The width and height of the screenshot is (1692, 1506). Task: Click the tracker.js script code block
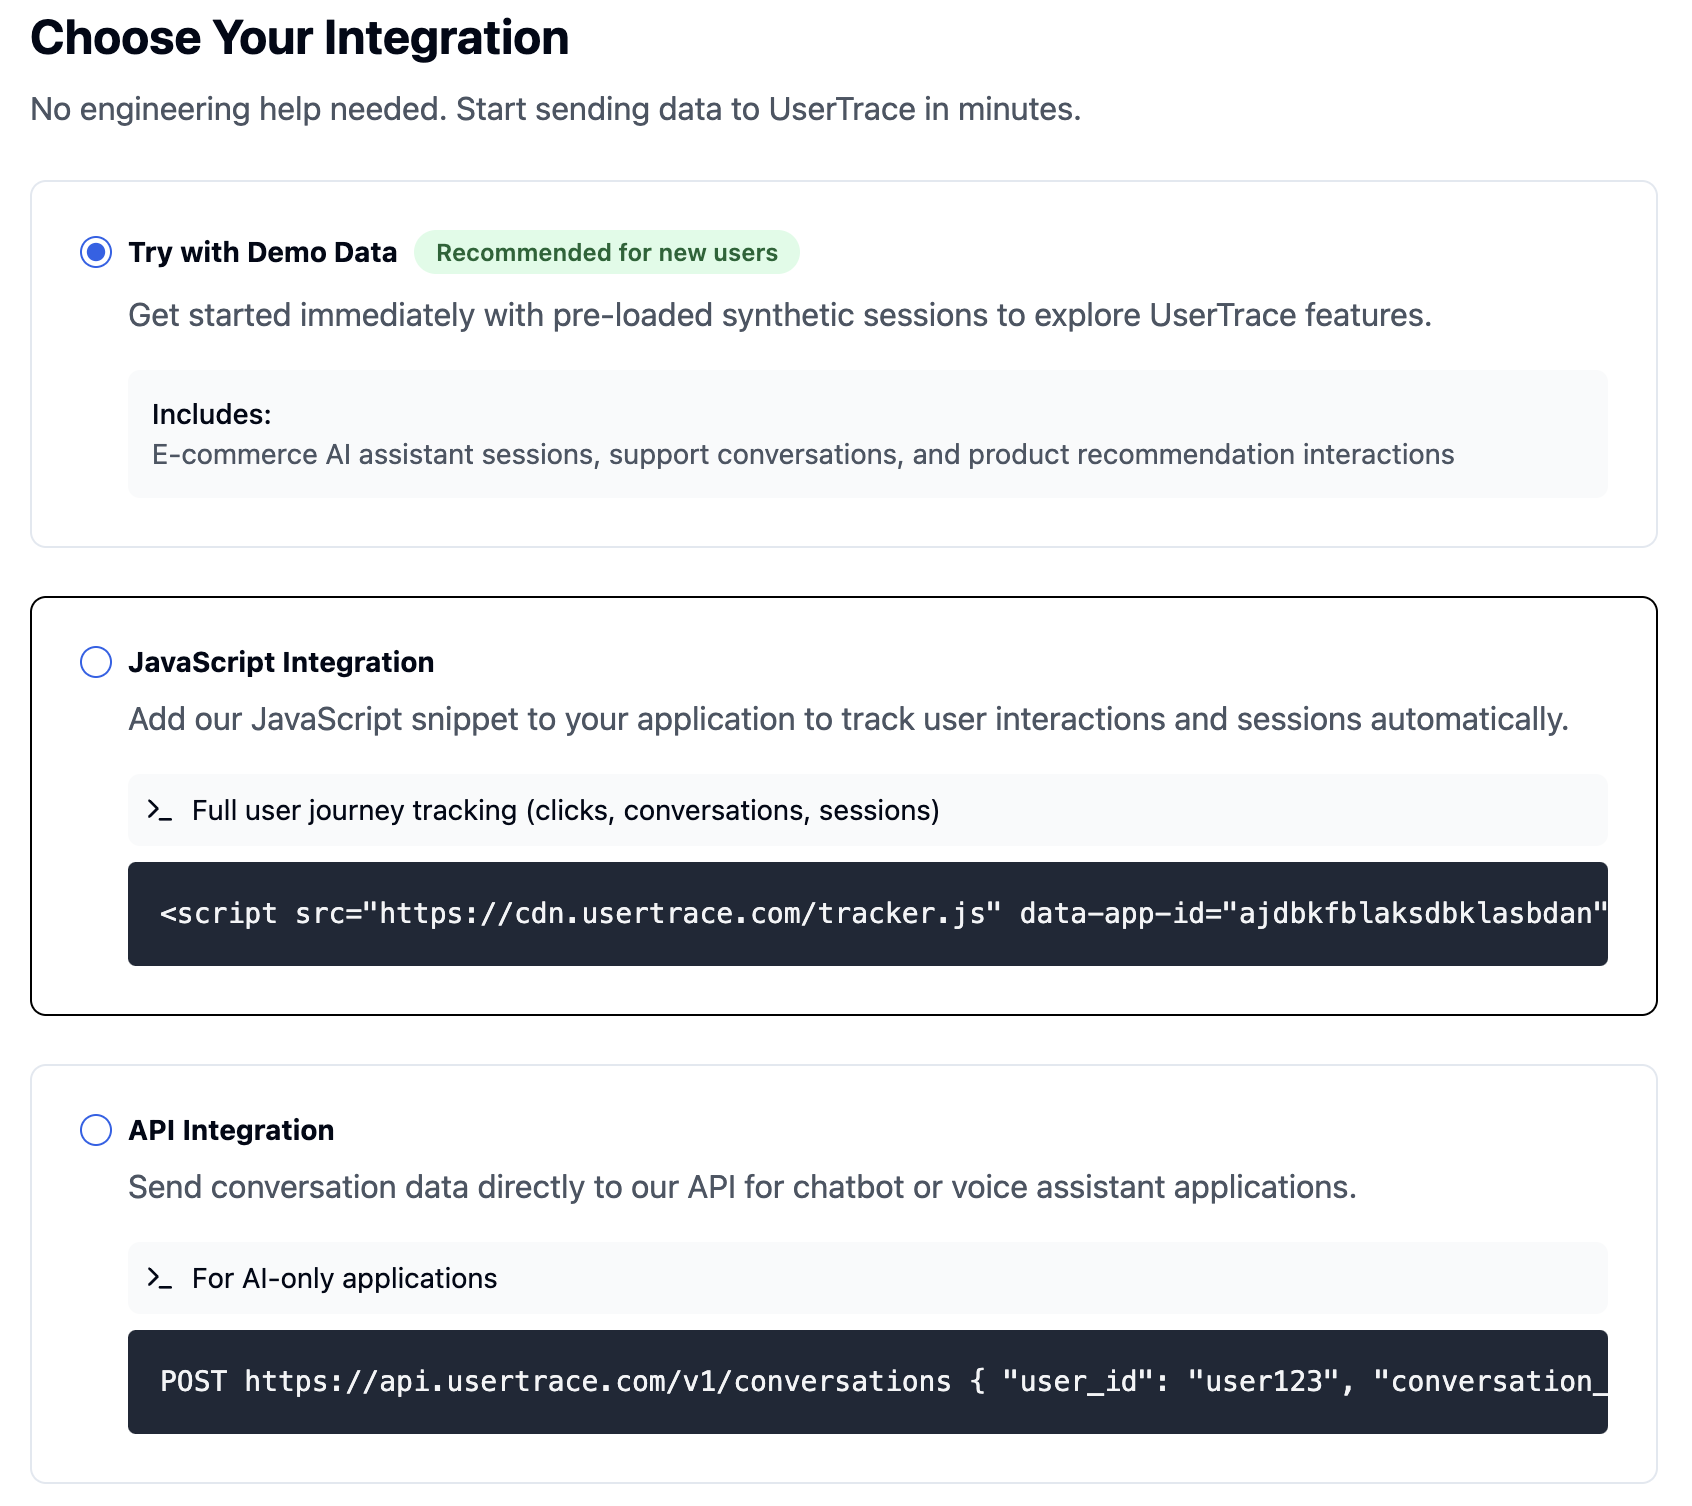[867, 914]
